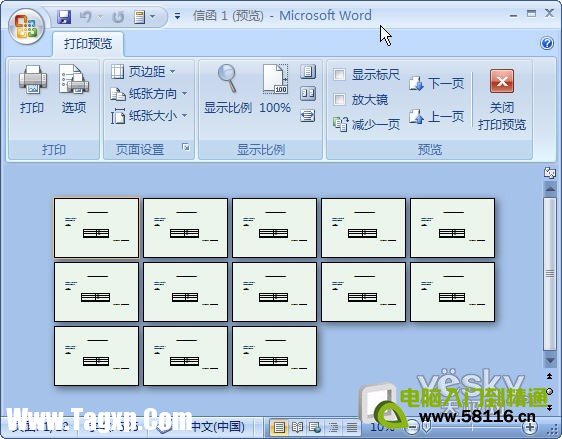Go to 上一页 previous page
The height and width of the screenshot is (439, 562).
[436, 116]
